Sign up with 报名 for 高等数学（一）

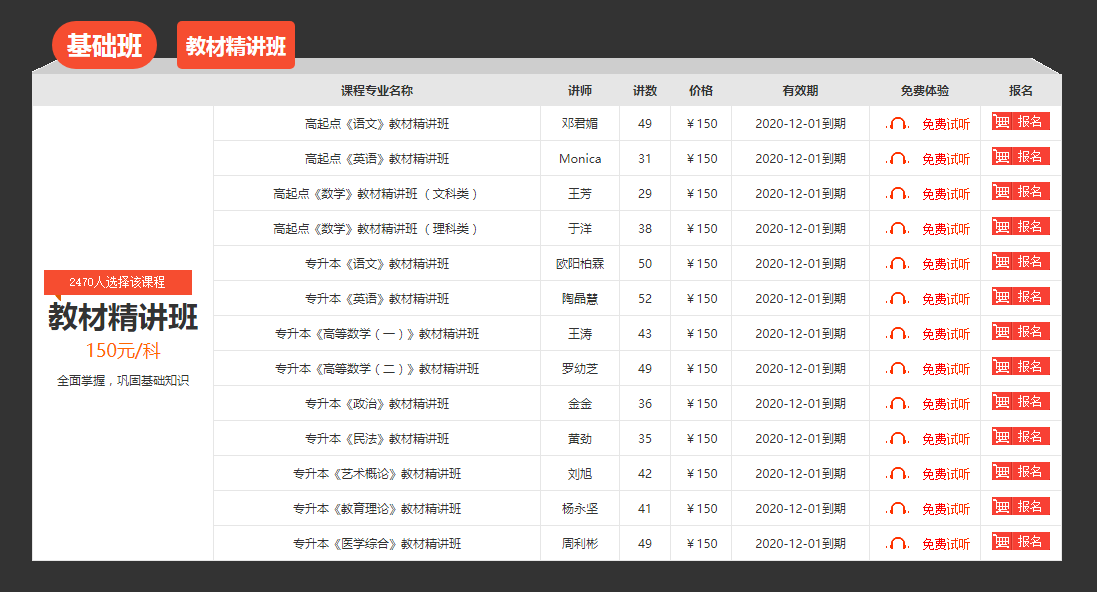pyautogui.click(x=1021, y=332)
